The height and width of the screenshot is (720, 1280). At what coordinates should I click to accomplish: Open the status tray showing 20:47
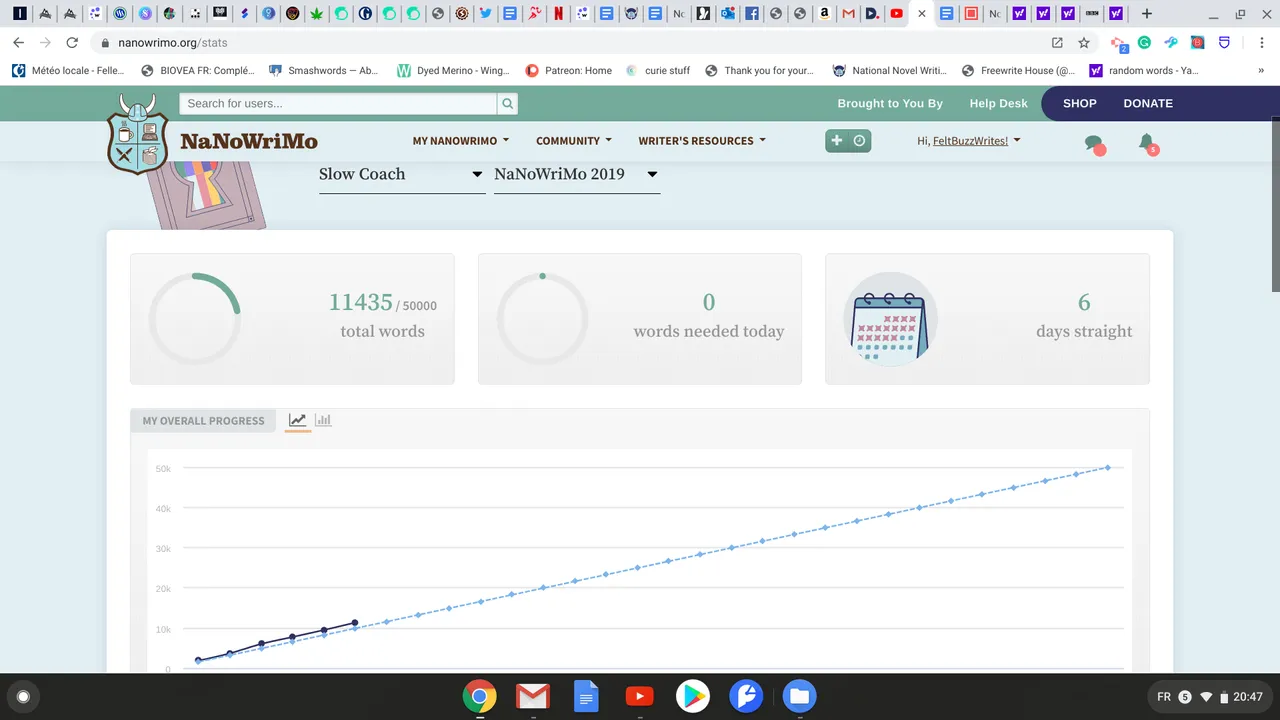pyautogui.click(x=1209, y=697)
